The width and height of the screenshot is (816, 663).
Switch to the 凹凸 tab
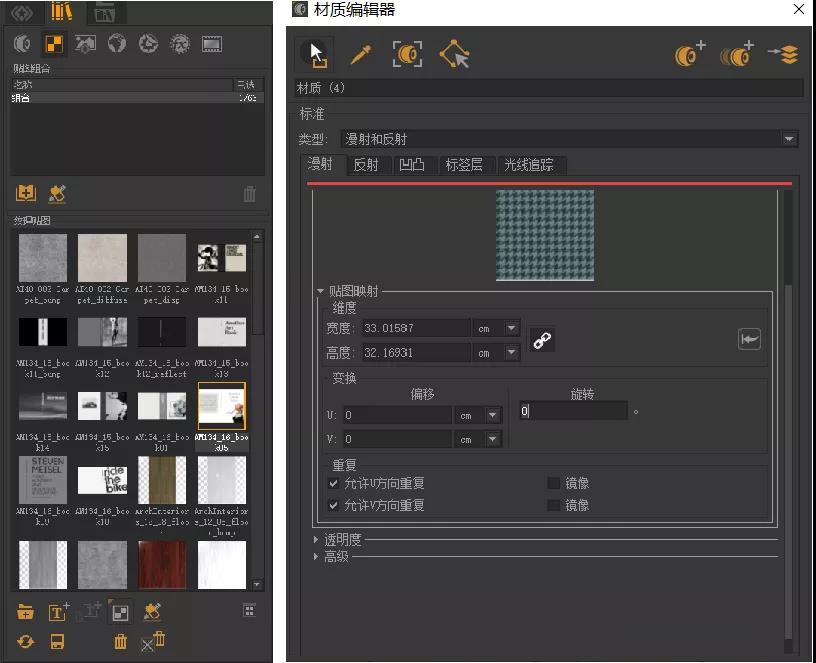coord(414,165)
